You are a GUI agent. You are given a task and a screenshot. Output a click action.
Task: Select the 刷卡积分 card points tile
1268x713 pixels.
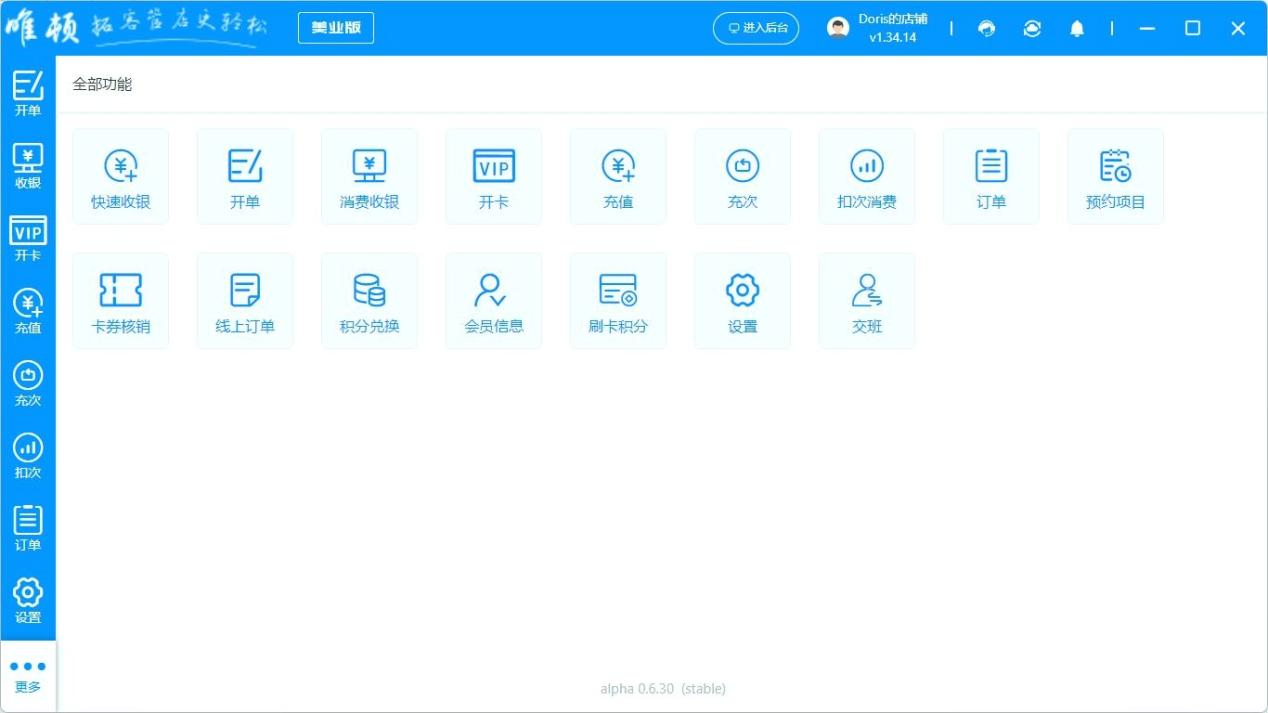tap(618, 301)
